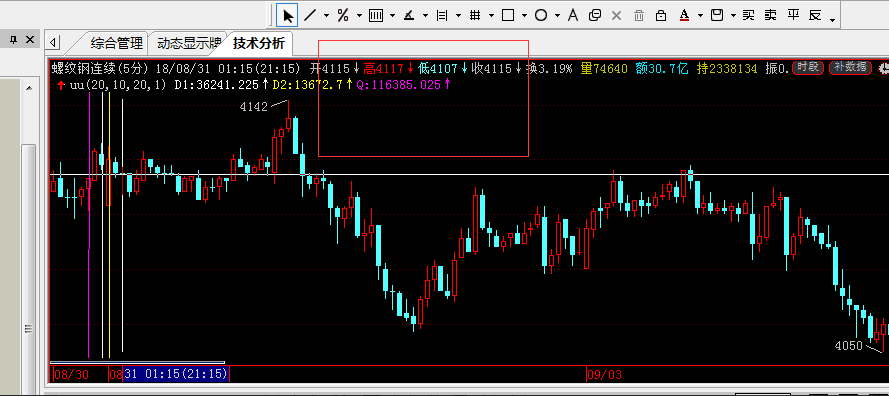Click the 4142 high price label
The width and height of the screenshot is (889, 396).
pyautogui.click(x=253, y=107)
